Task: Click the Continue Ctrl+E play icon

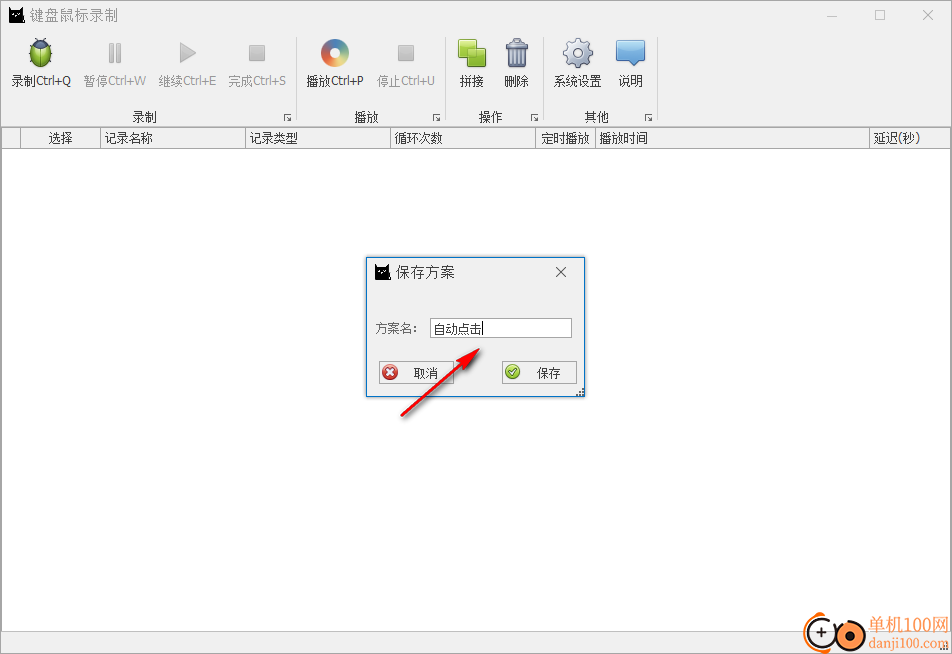Action: pos(188,53)
